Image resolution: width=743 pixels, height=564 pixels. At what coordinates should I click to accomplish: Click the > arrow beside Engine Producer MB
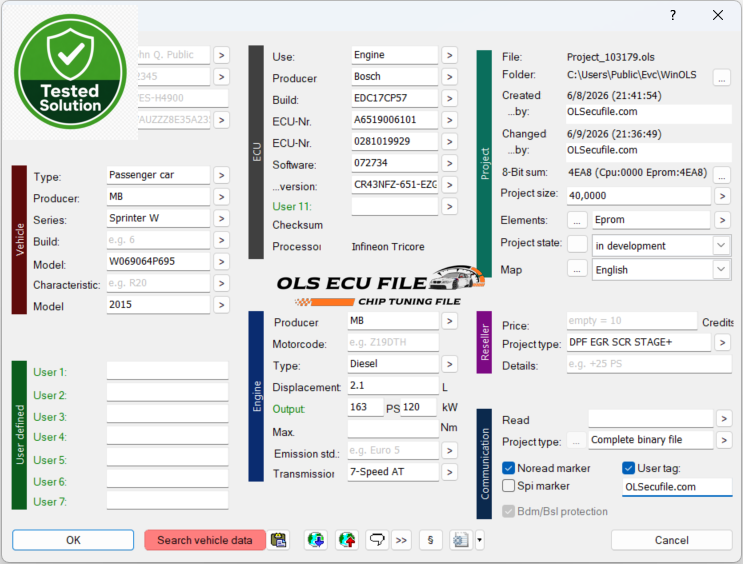point(450,321)
